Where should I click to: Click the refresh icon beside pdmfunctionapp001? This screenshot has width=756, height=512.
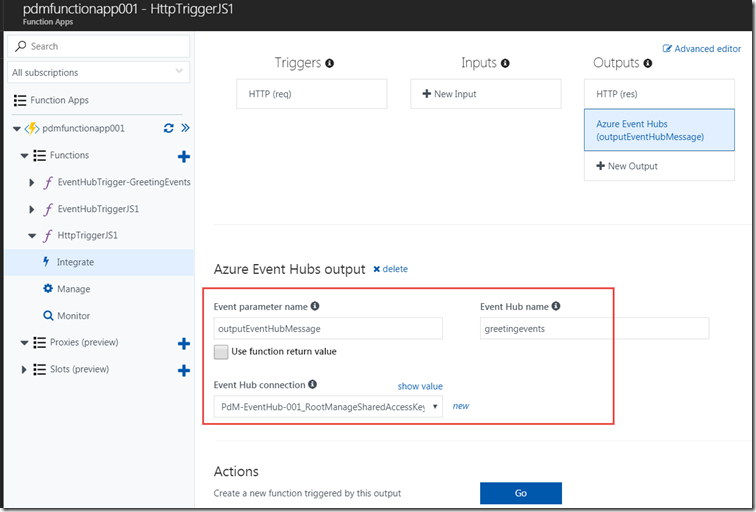pyautogui.click(x=168, y=128)
